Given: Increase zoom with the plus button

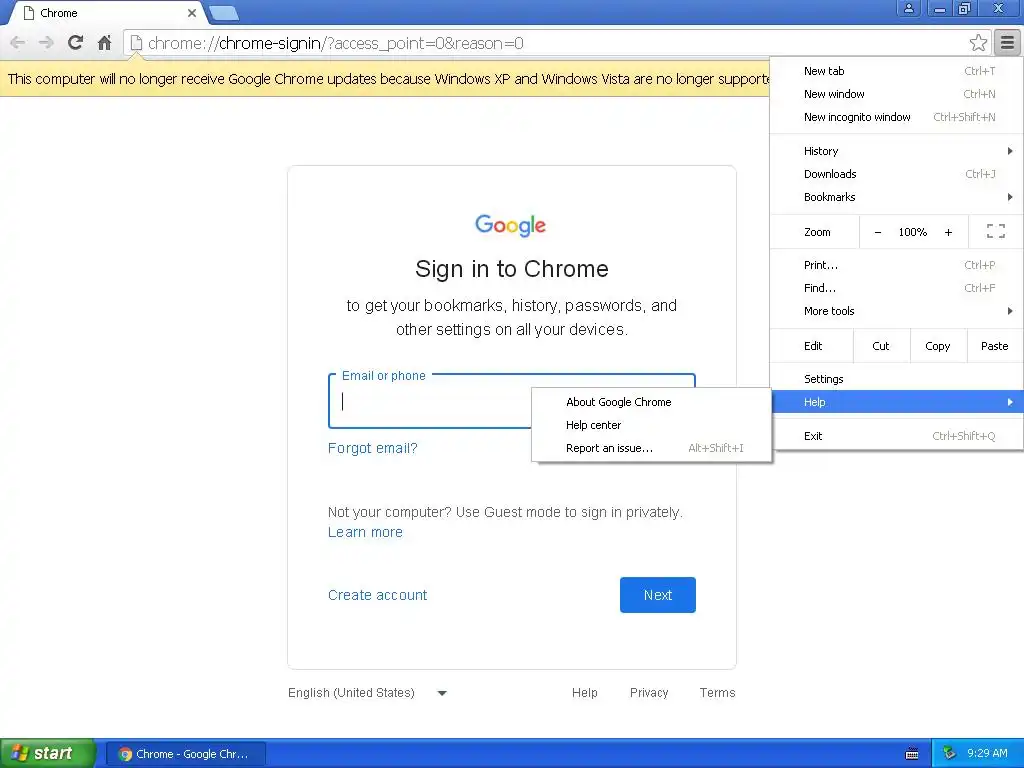Looking at the screenshot, I should (948, 232).
